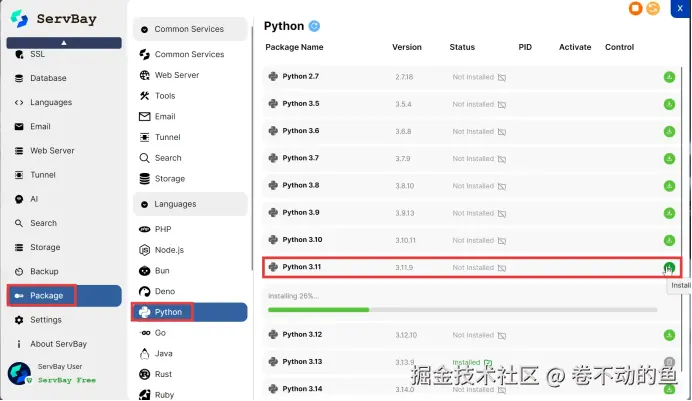Click the ServBay logo icon
Image resolution: width=692 pixels, height=401 pixels.
pos(19,19)
